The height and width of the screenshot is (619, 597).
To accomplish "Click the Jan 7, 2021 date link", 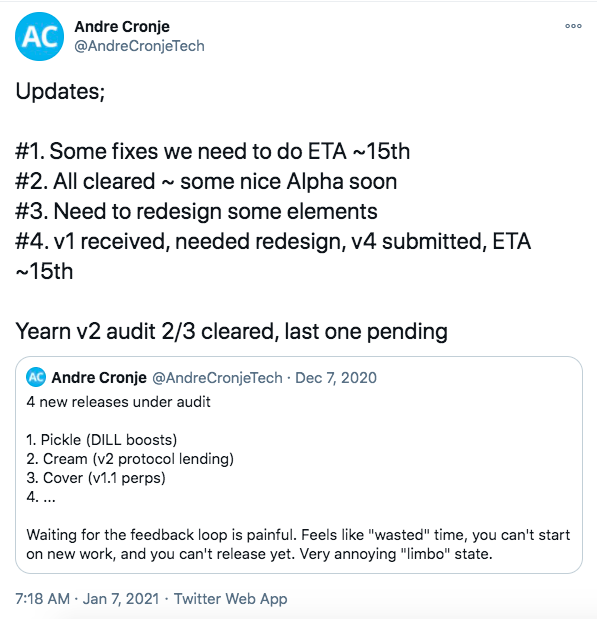I will coord(121,599).
